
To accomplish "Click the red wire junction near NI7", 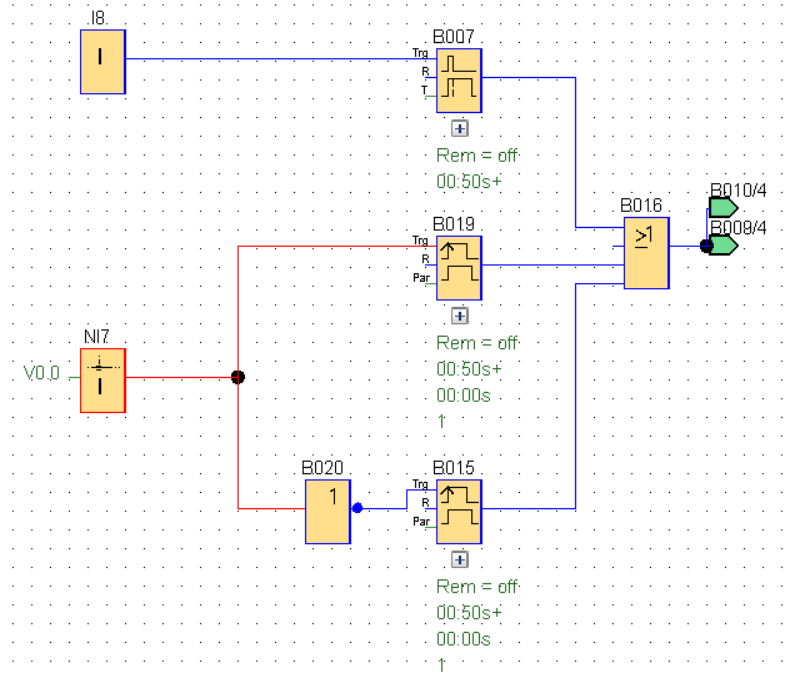I will click(238, 377).
